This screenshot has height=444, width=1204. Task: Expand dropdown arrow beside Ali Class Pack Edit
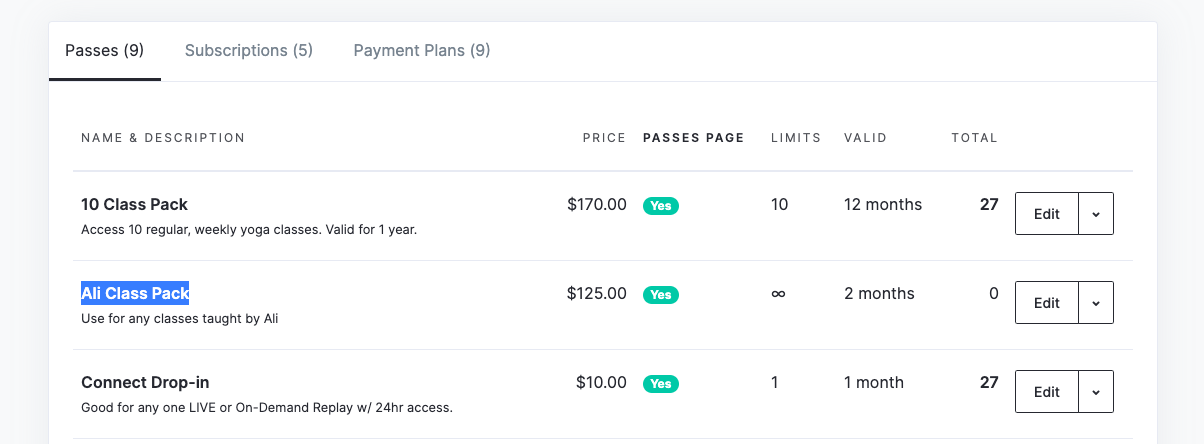click(1096, 303)
